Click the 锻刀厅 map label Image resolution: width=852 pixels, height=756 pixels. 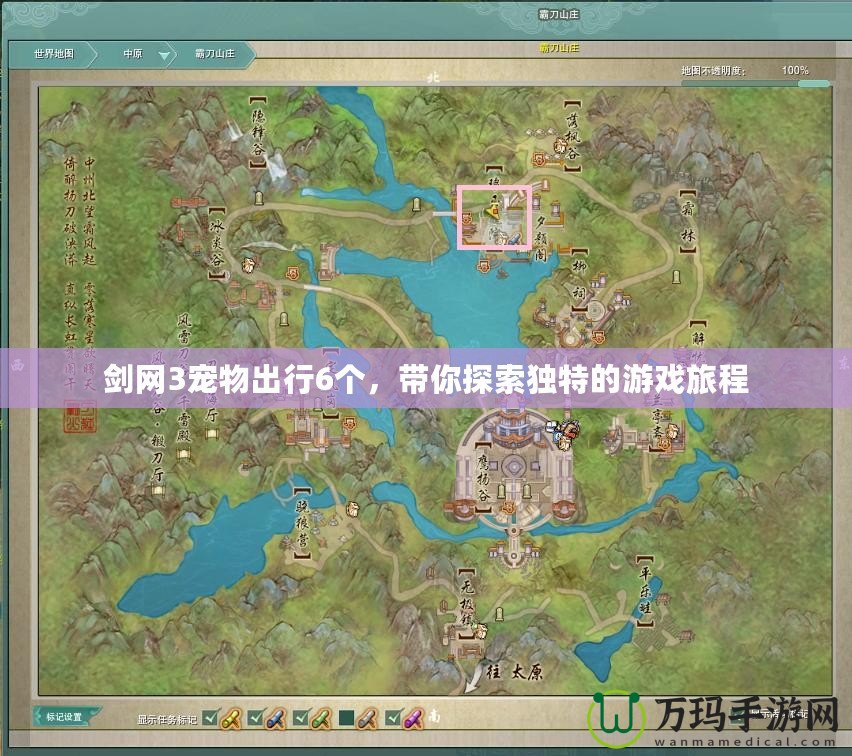pos(158,459)
